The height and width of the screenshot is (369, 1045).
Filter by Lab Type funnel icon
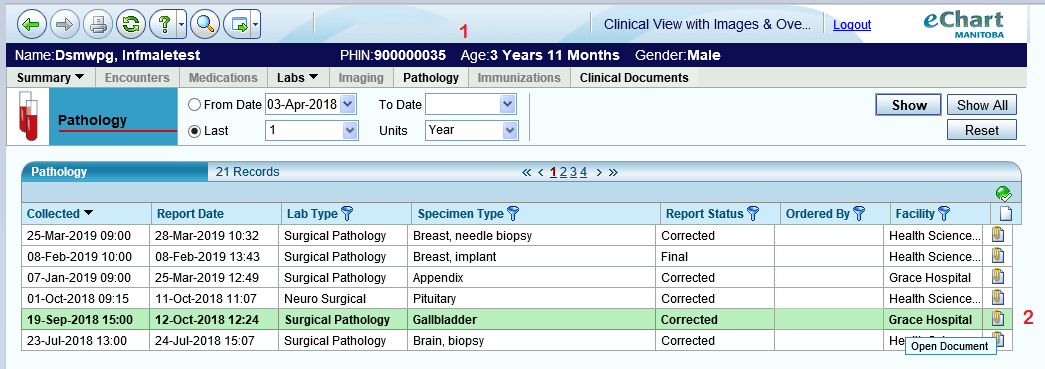click(x=347, y=213)
